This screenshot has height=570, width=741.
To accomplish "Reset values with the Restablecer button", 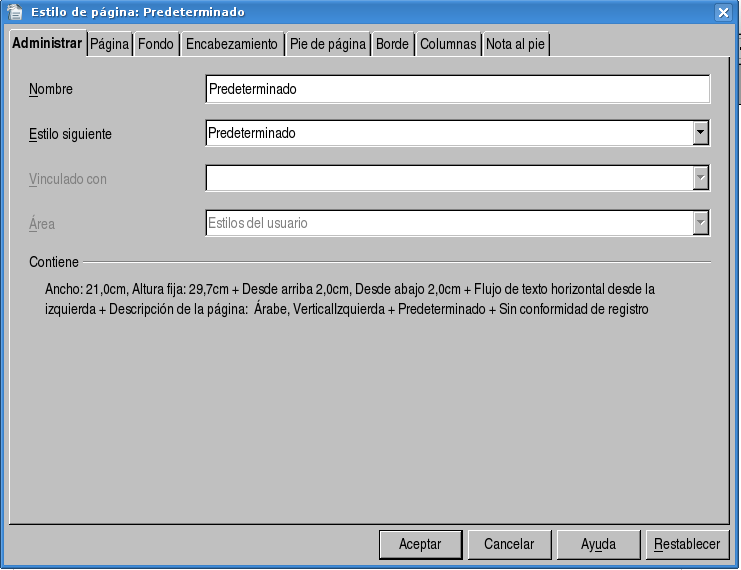I will (x=687, y=545).
